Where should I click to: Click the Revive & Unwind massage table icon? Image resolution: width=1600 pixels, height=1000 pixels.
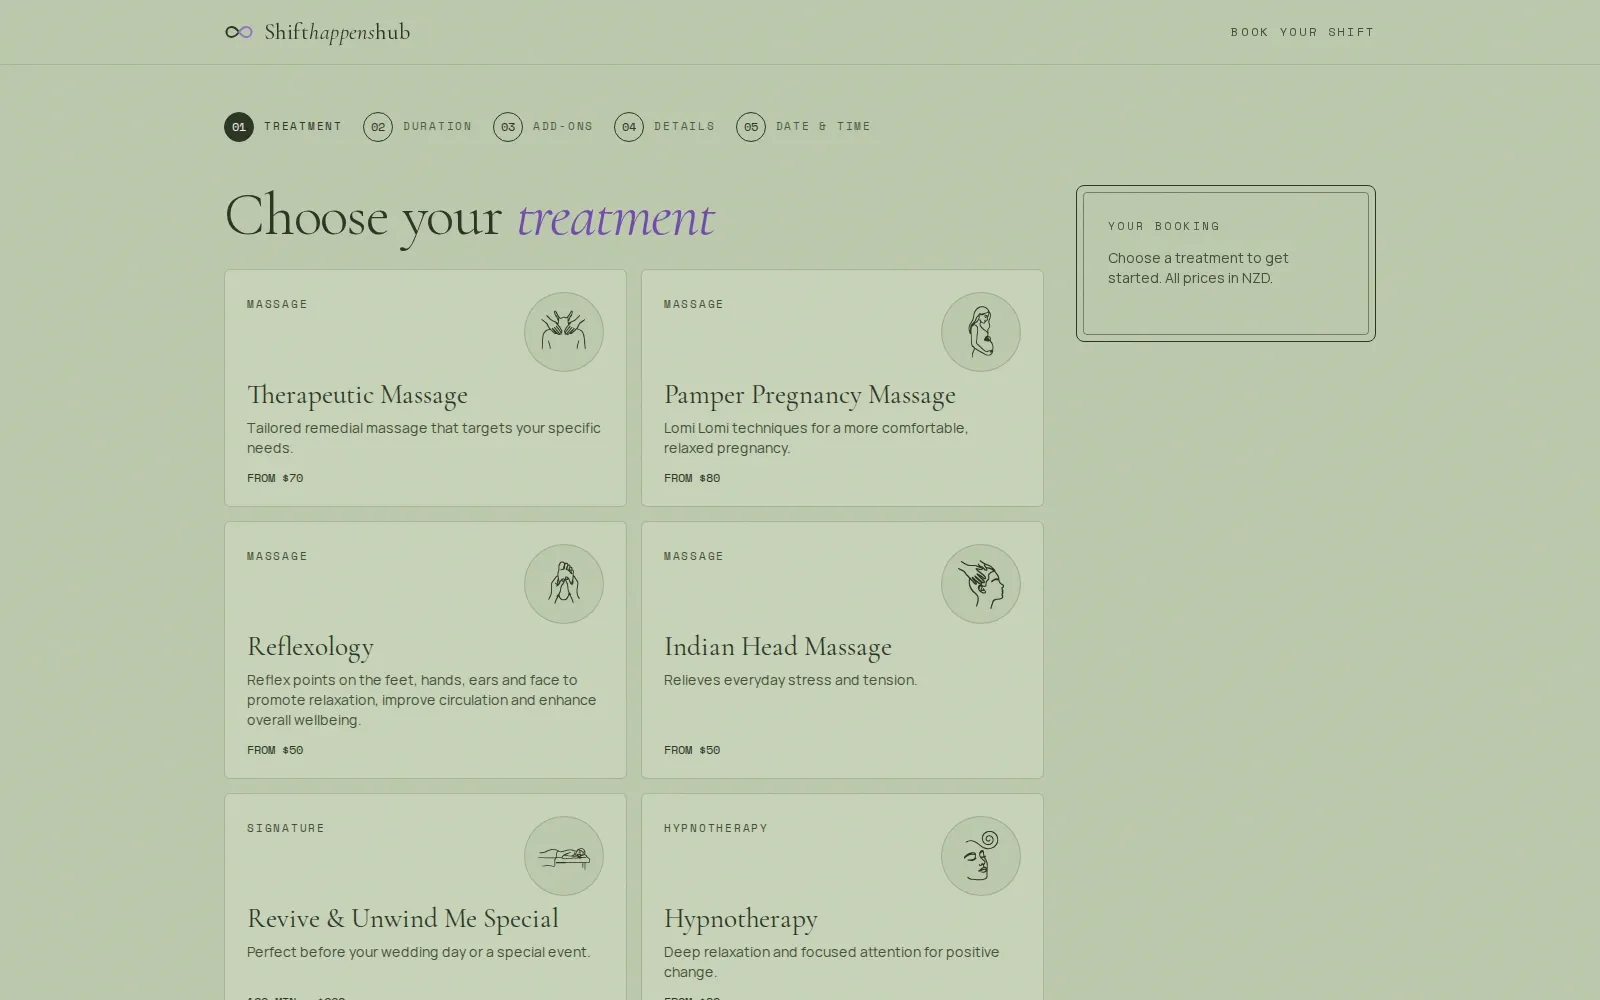tap(564, 856)
